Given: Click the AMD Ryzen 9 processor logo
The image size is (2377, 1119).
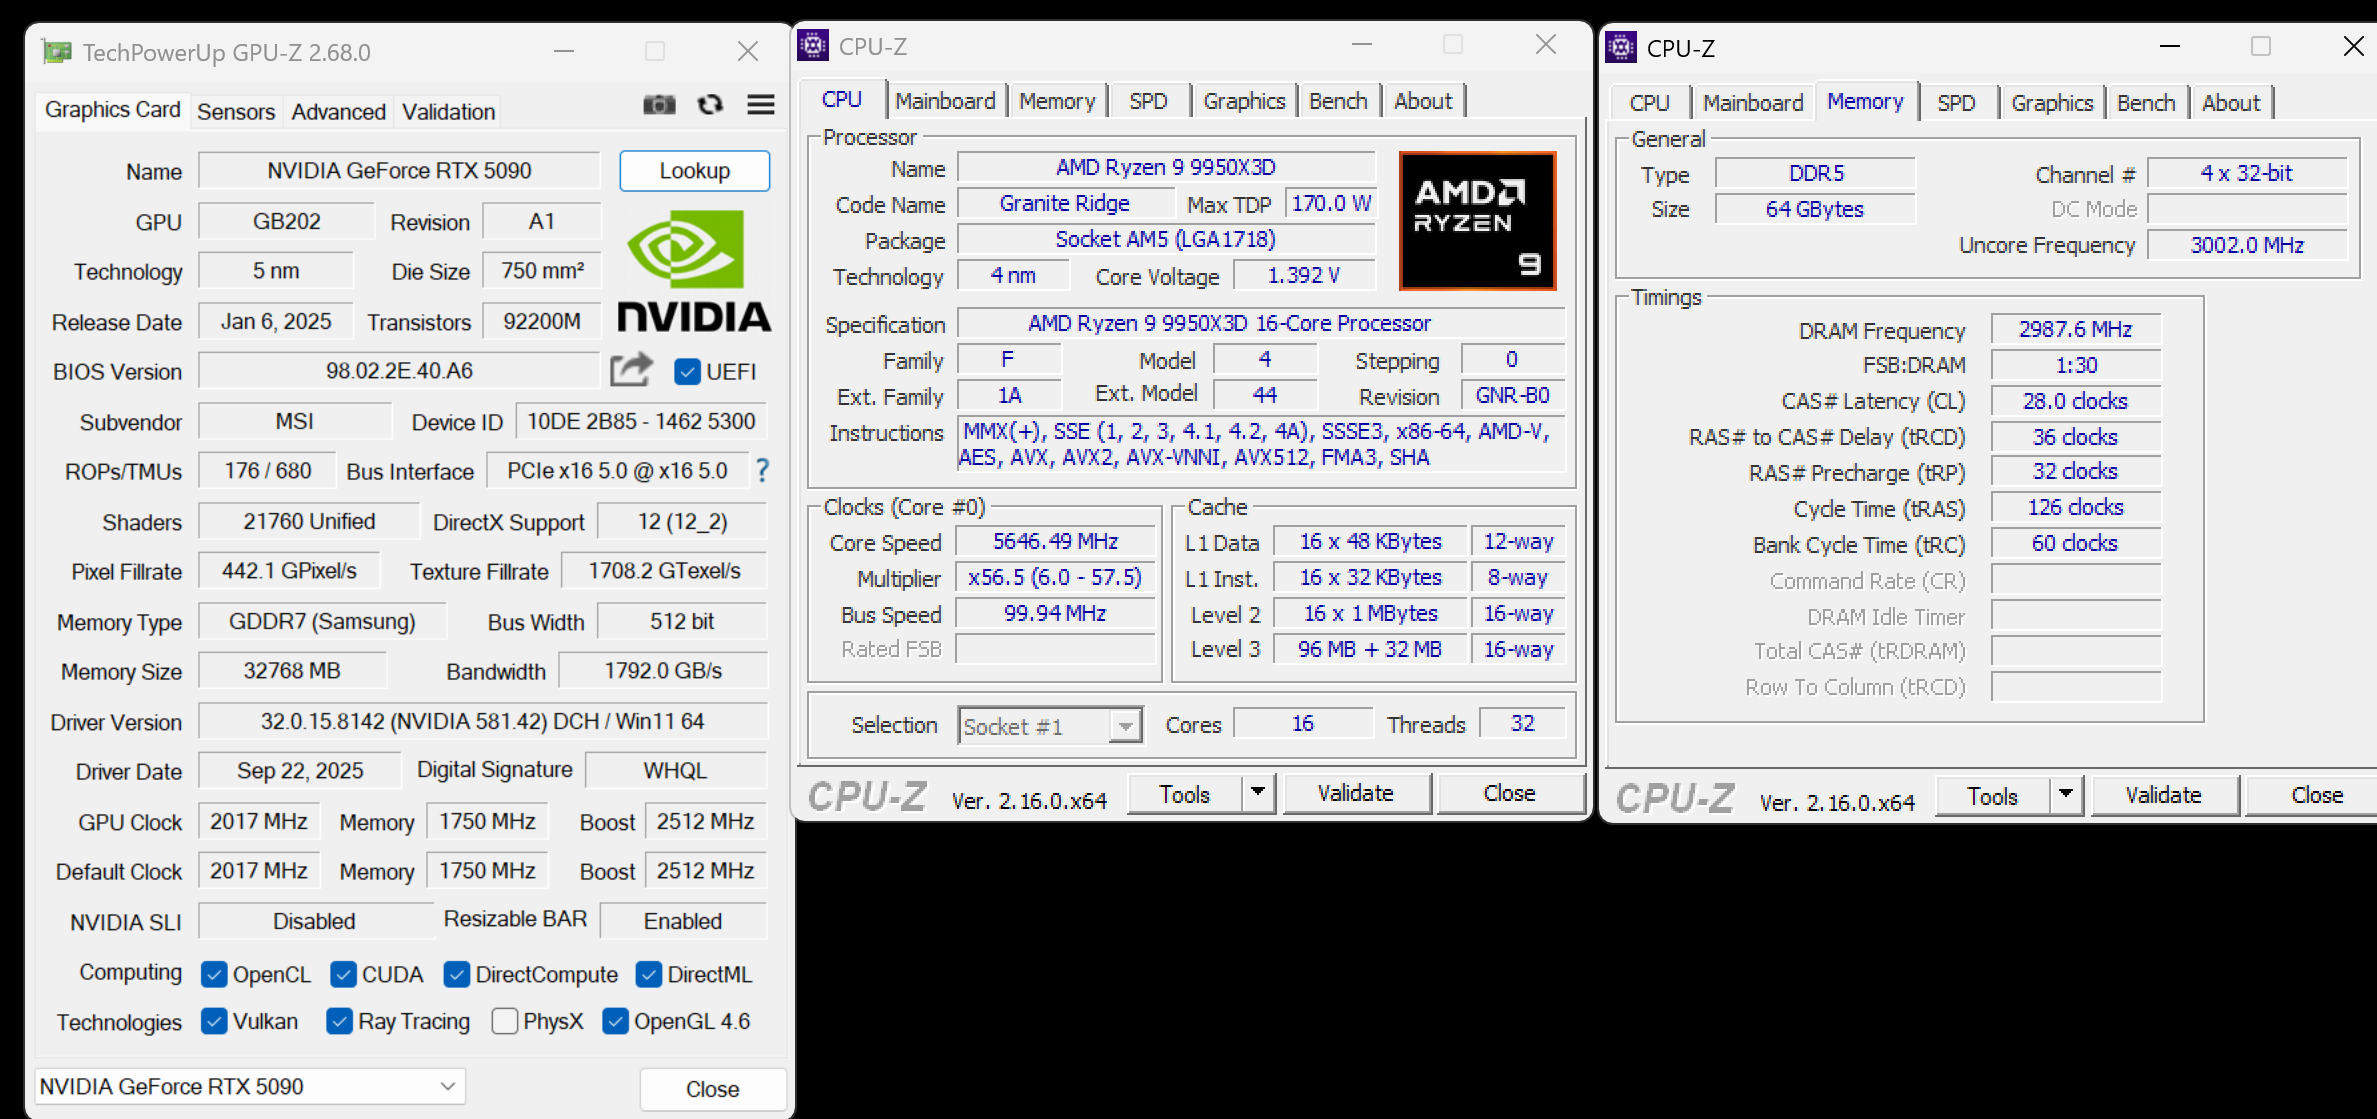Looking at the screenshot, I should click(1477, 221).
